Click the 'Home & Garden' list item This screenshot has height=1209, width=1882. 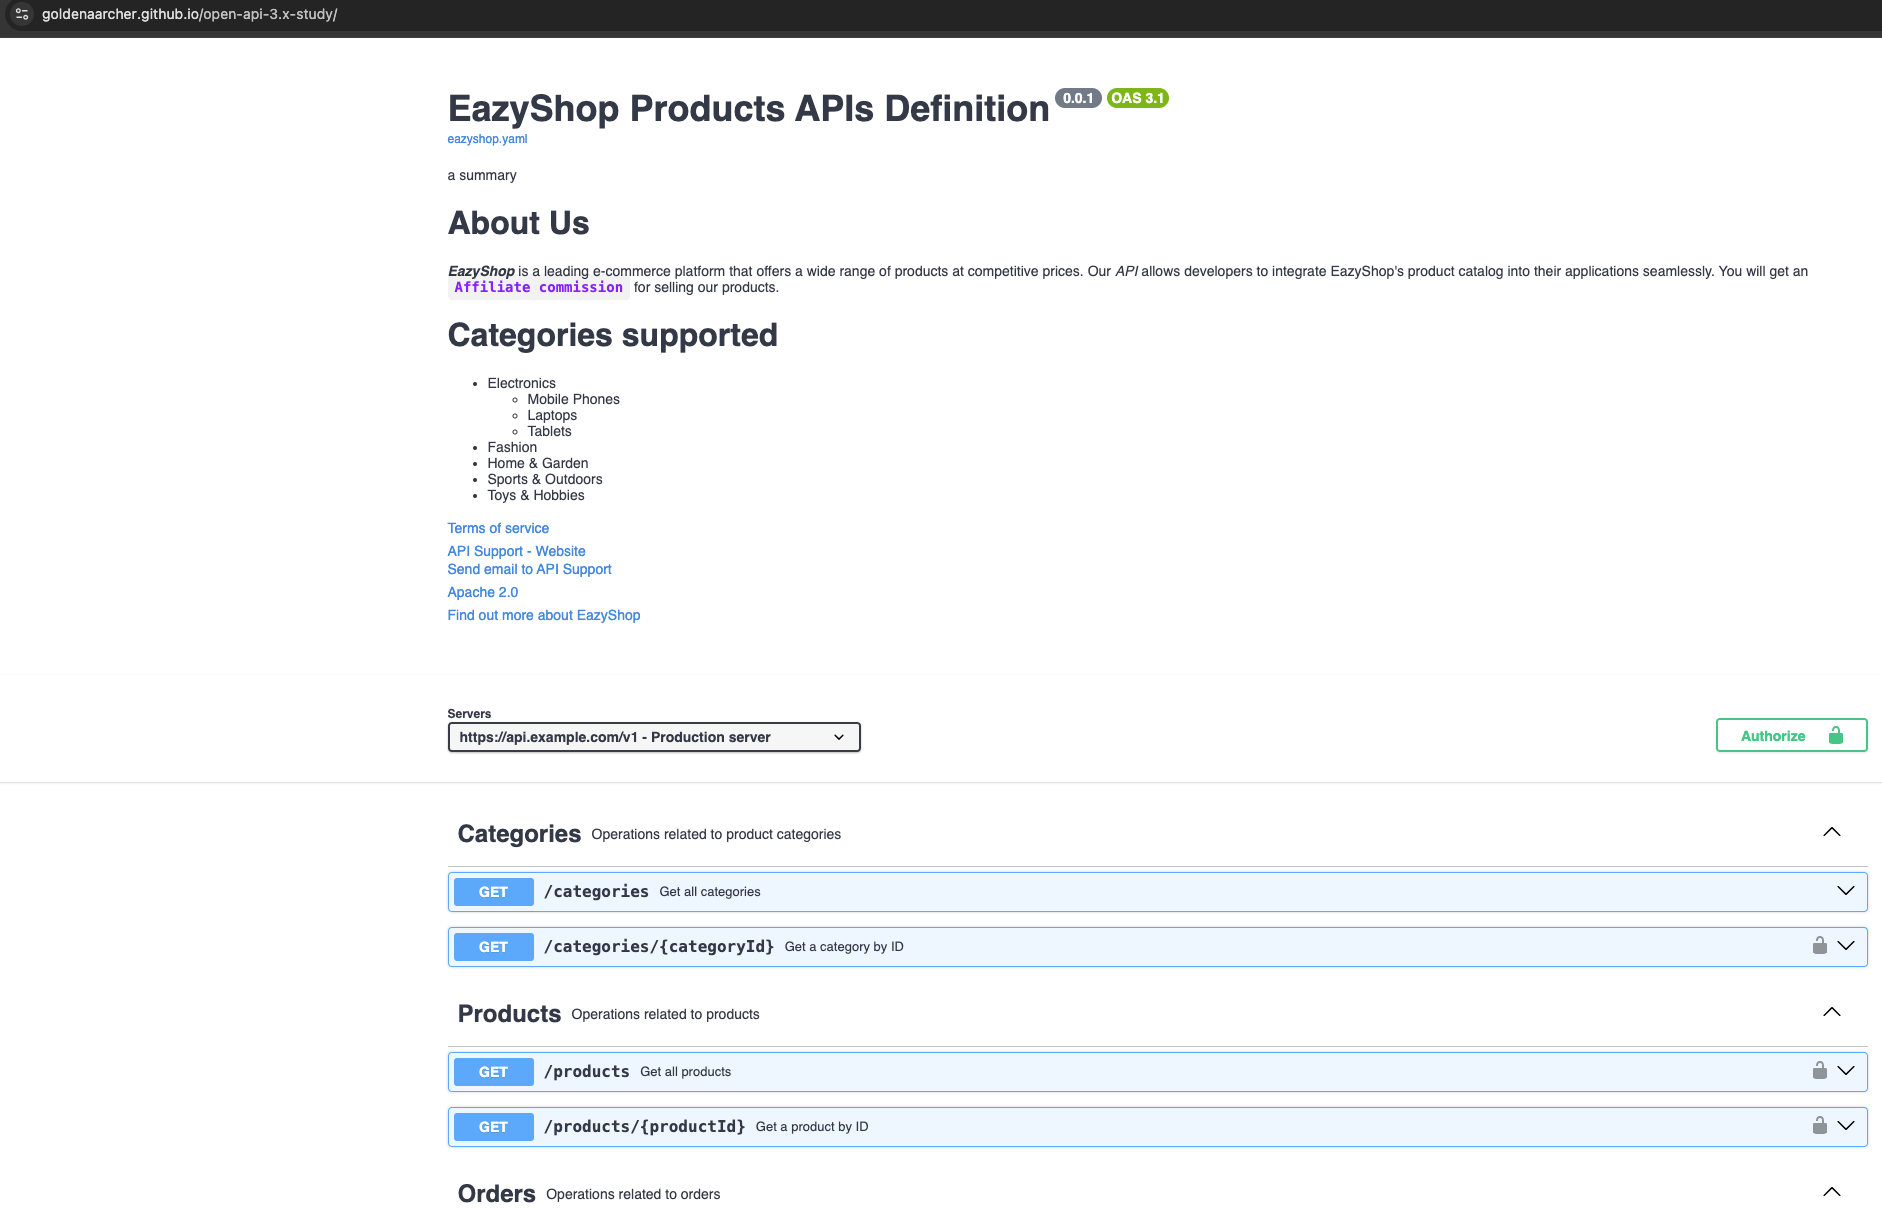pyautogui.click(x=537, y=463)
